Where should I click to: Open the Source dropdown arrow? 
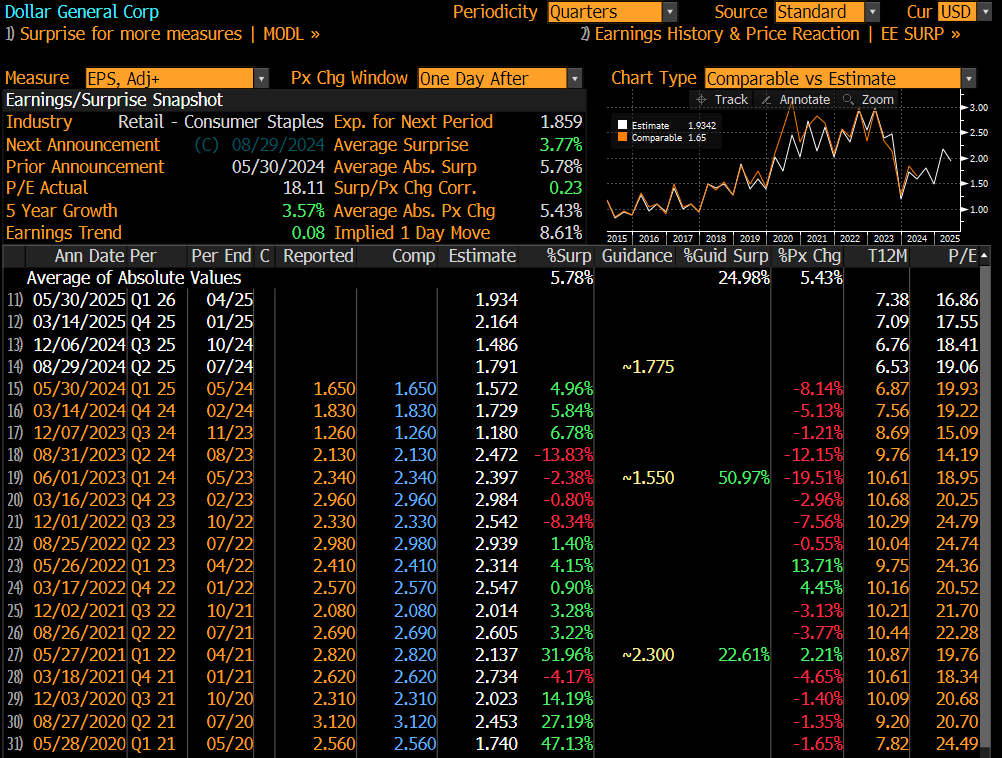click(x=872, y=12)
